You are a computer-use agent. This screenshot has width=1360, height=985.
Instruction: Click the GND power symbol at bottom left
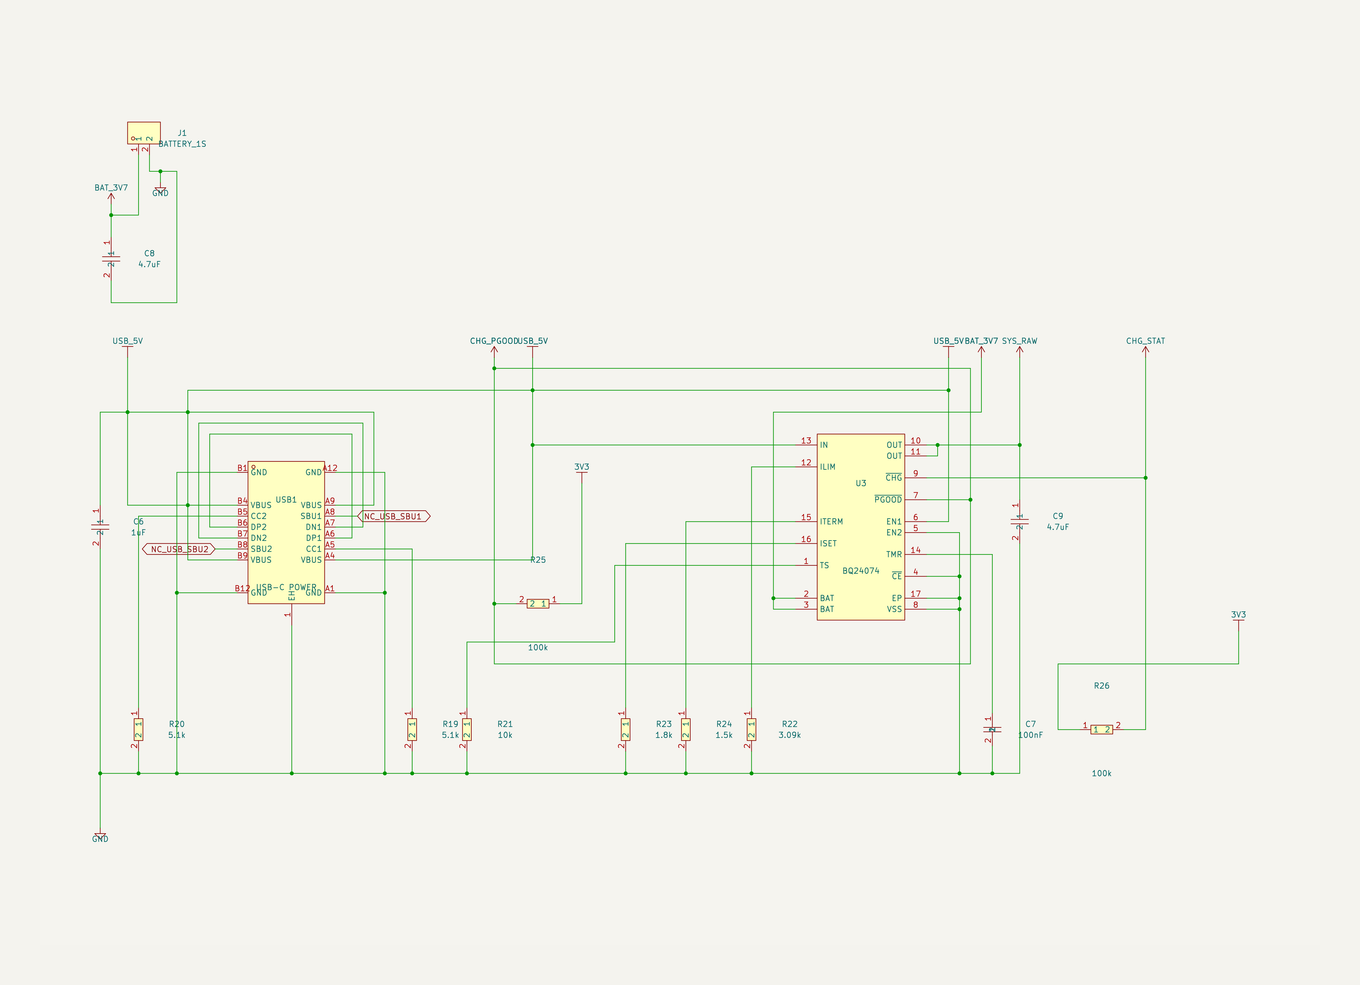coord(100,838)
